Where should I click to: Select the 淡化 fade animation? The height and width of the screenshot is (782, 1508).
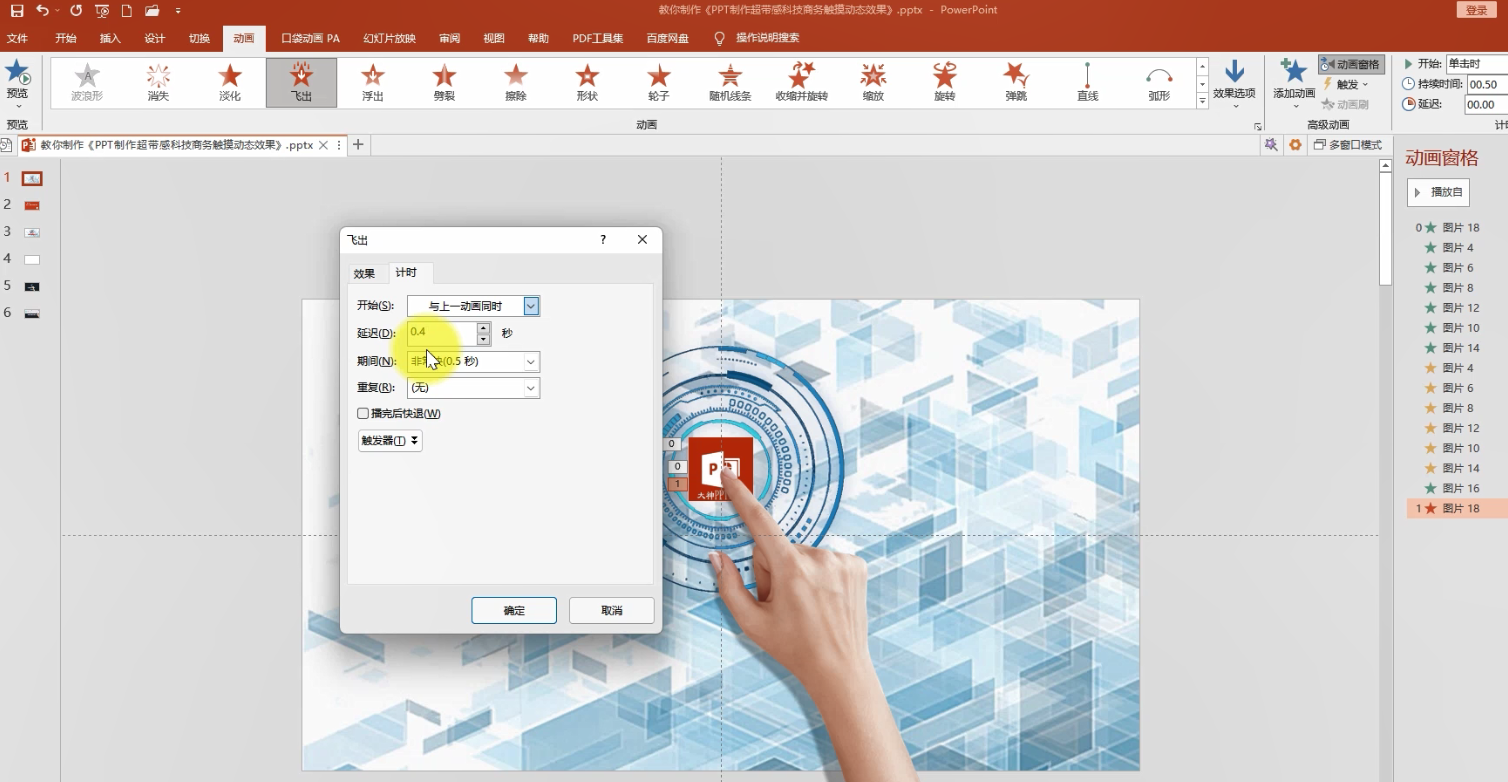[230, 82]
